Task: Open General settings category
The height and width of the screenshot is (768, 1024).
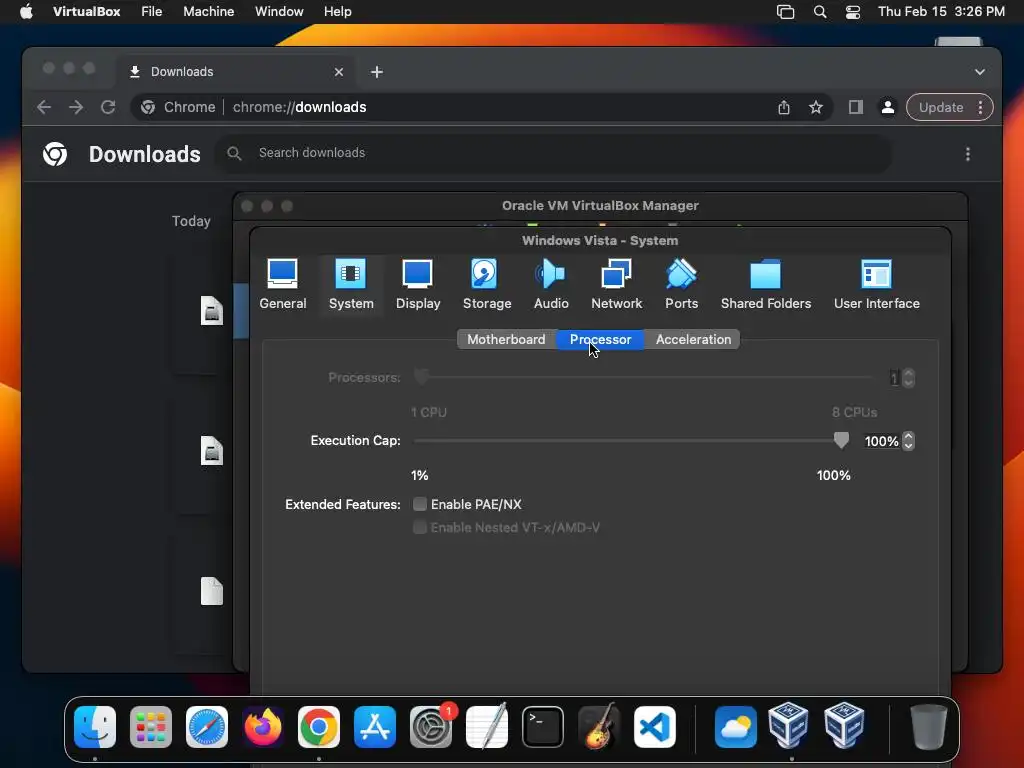Action: (282, 285)
